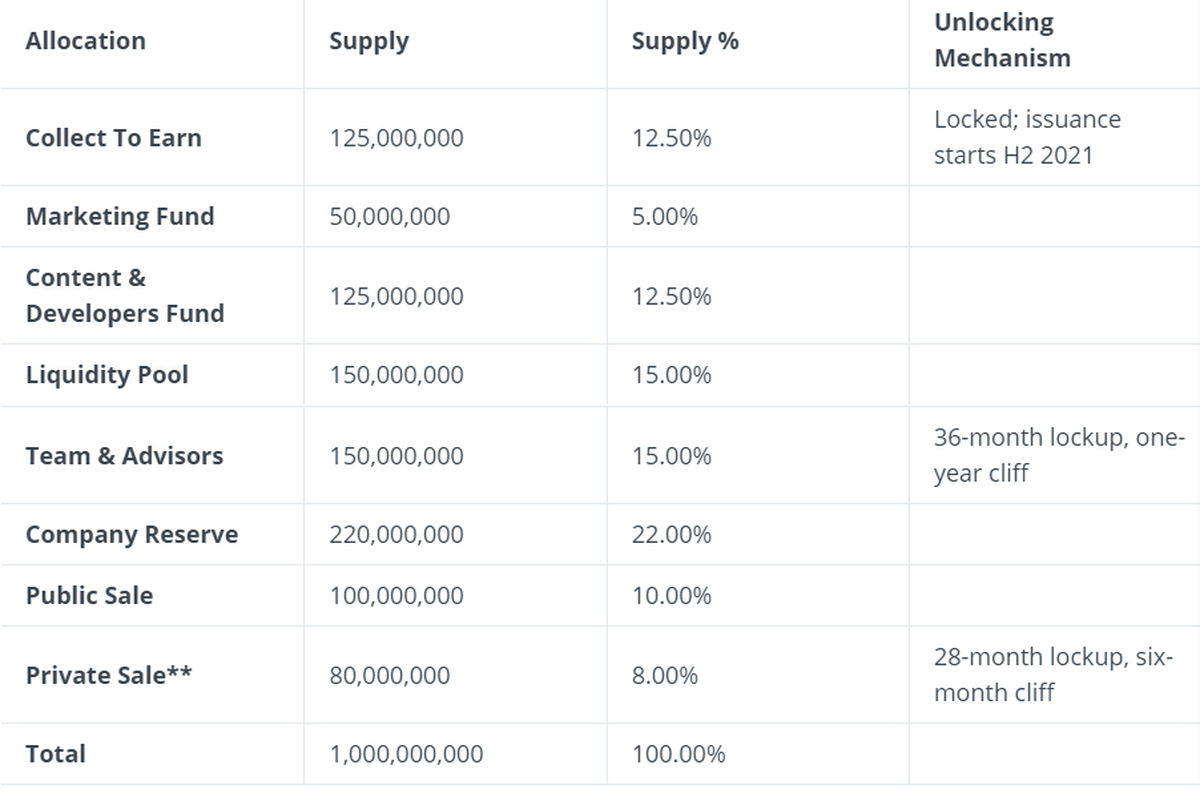Screen dimensions: 1200x793
Task: Click the '36-month lockup, one-year cliff' text
Action: coord(1058,455)
